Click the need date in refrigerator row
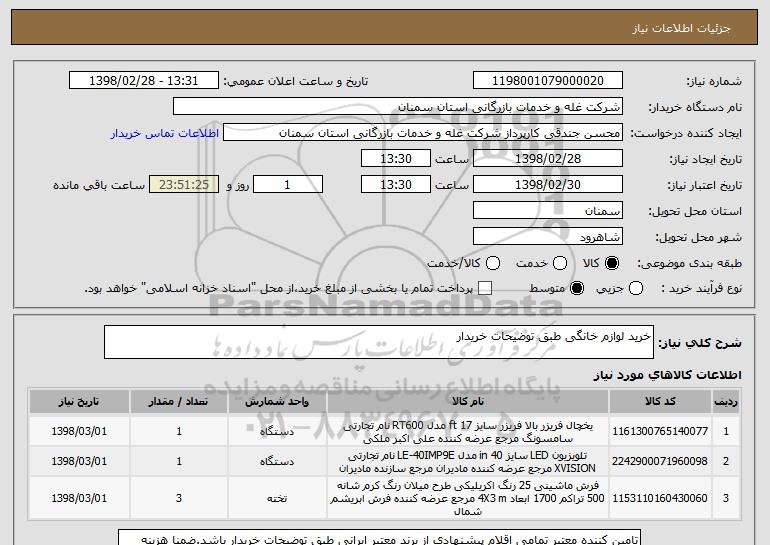The image size is (770, 545). 79,431
